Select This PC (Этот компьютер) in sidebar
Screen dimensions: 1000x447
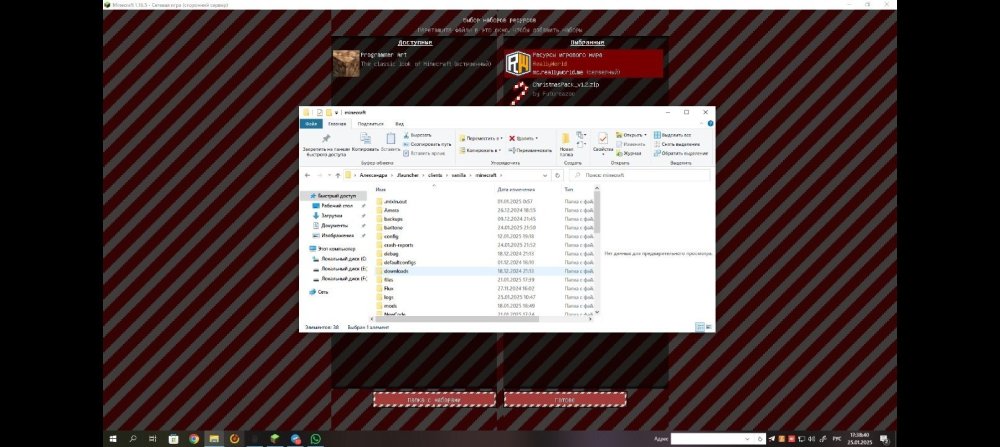click(333, 249)
